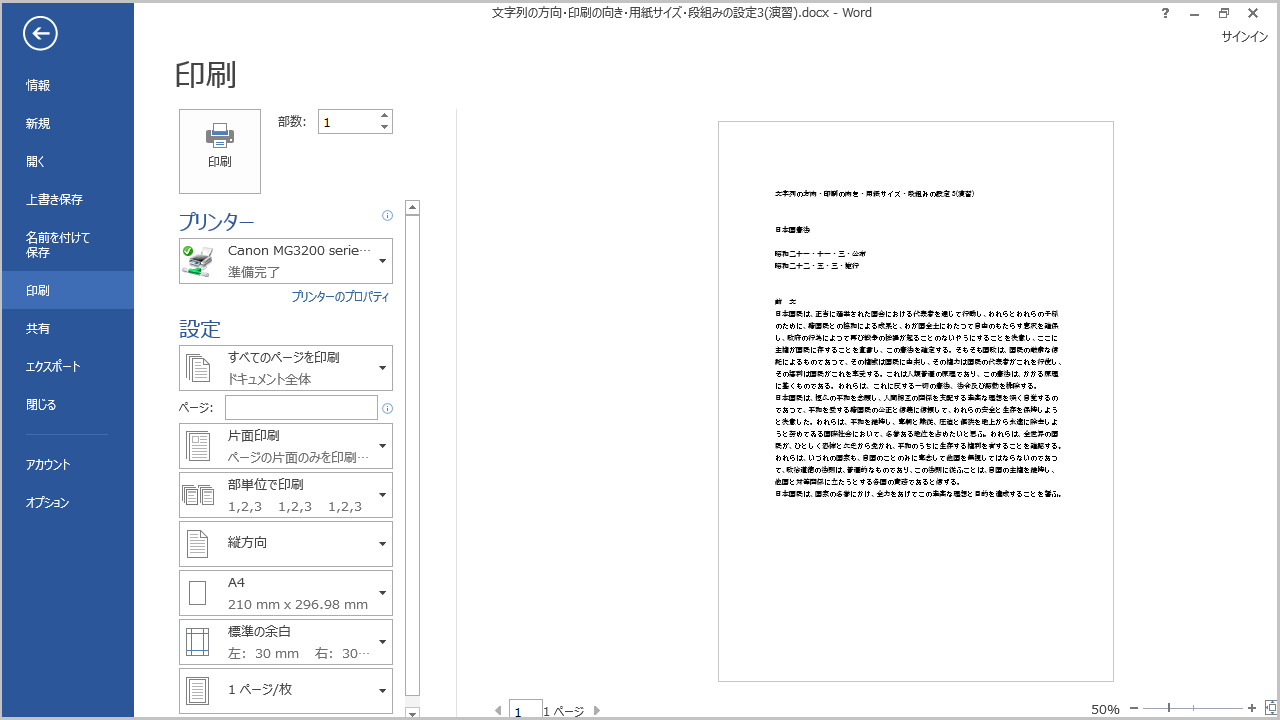The image size is (1280, 720).
Task: Click the preview zoom slider
Action: (1193, 708)
